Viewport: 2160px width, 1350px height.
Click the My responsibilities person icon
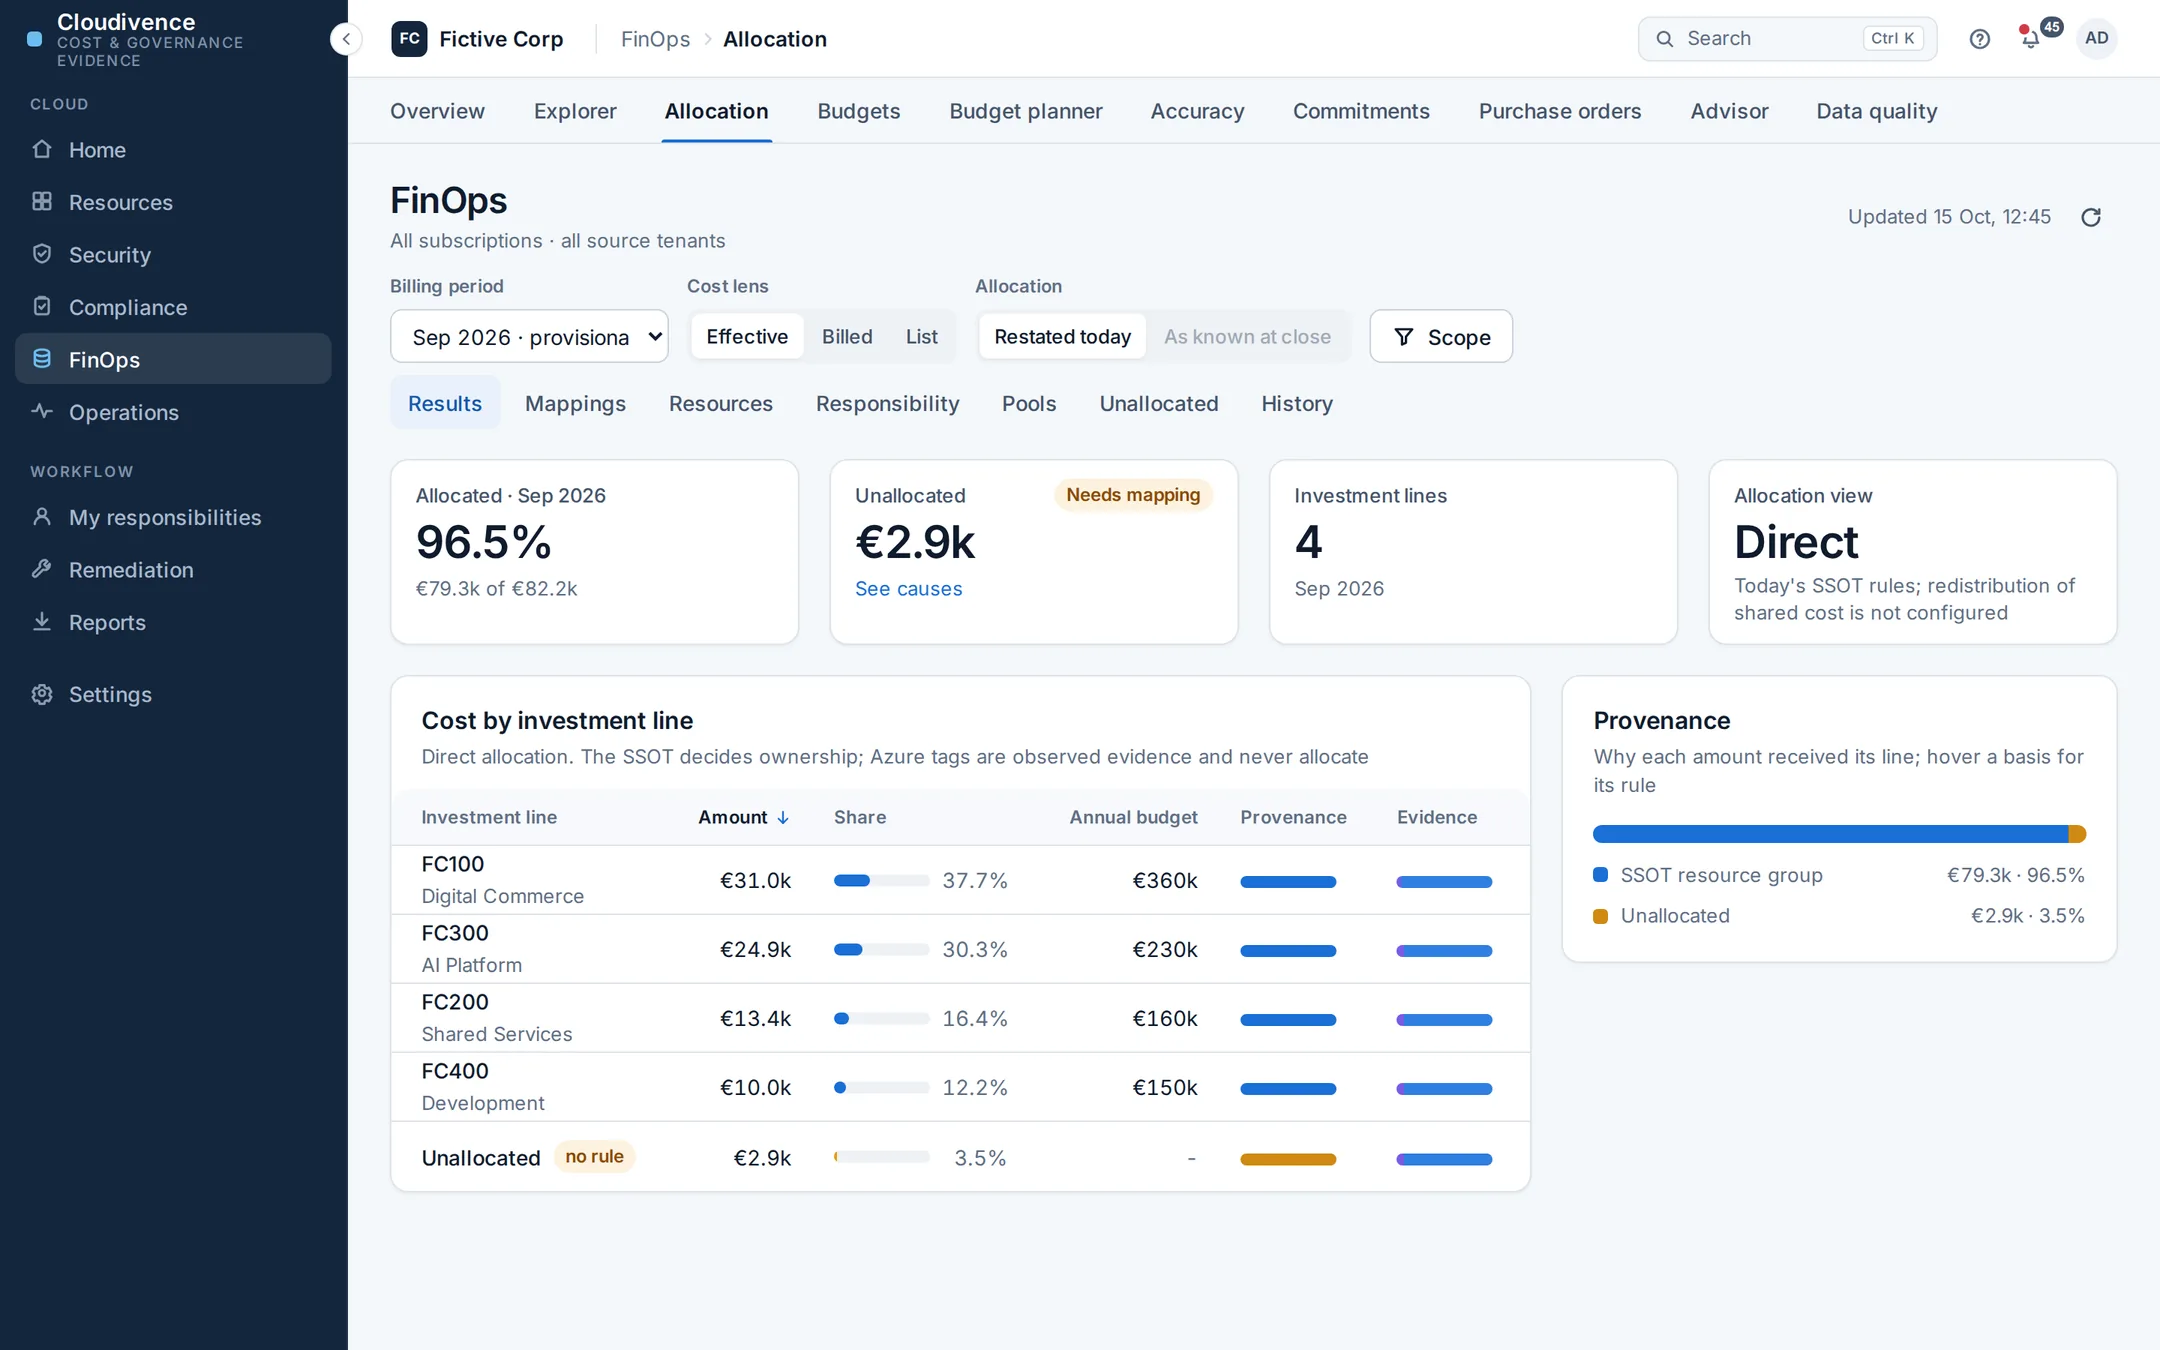point(42,516)
